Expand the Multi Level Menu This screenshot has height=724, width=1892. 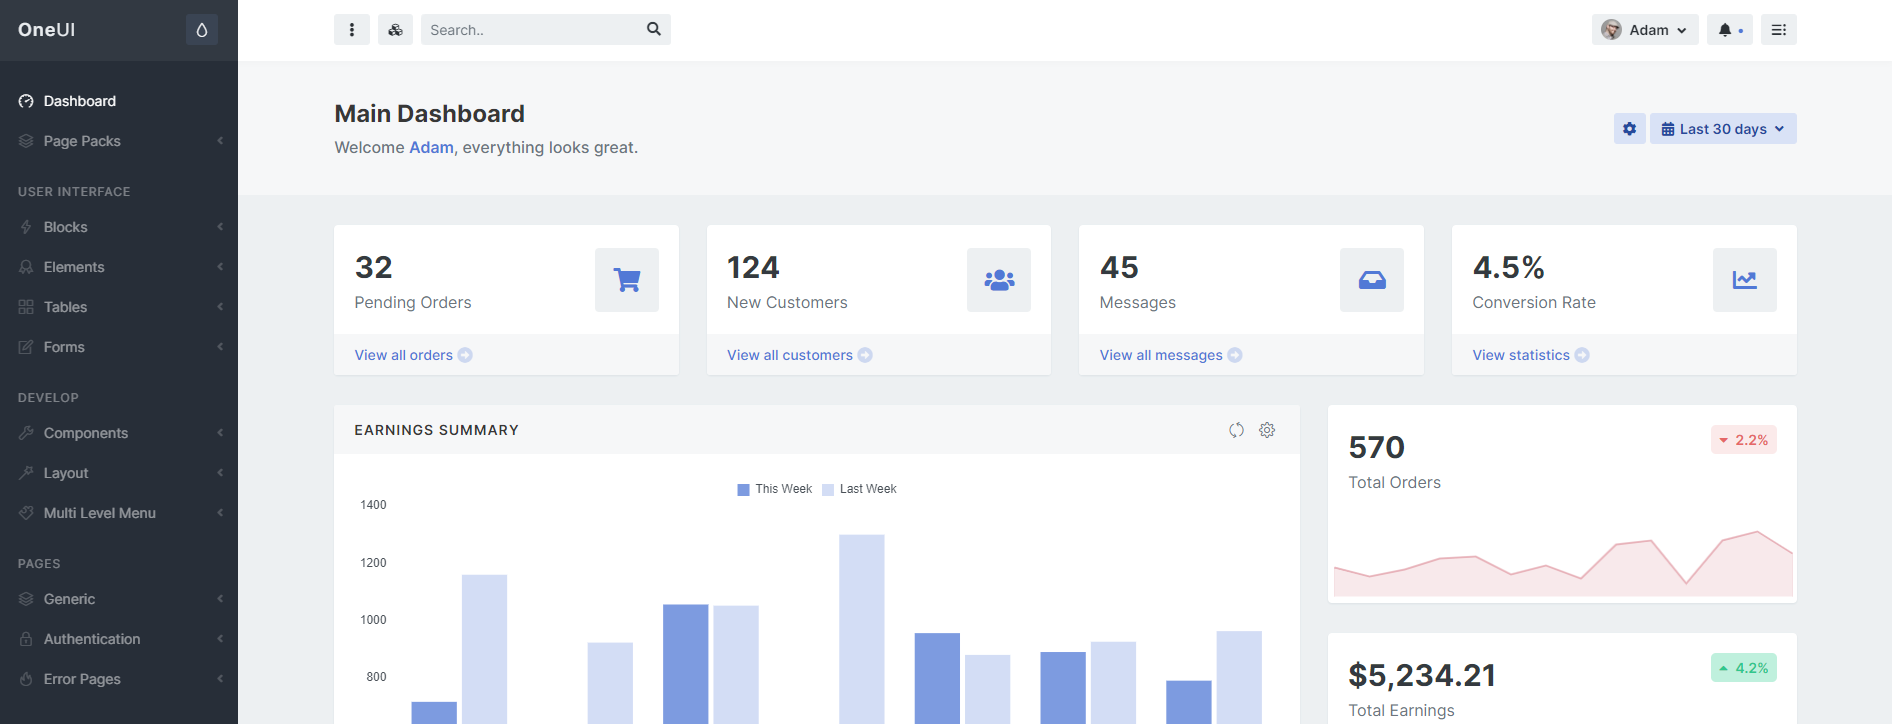(119, 513)
